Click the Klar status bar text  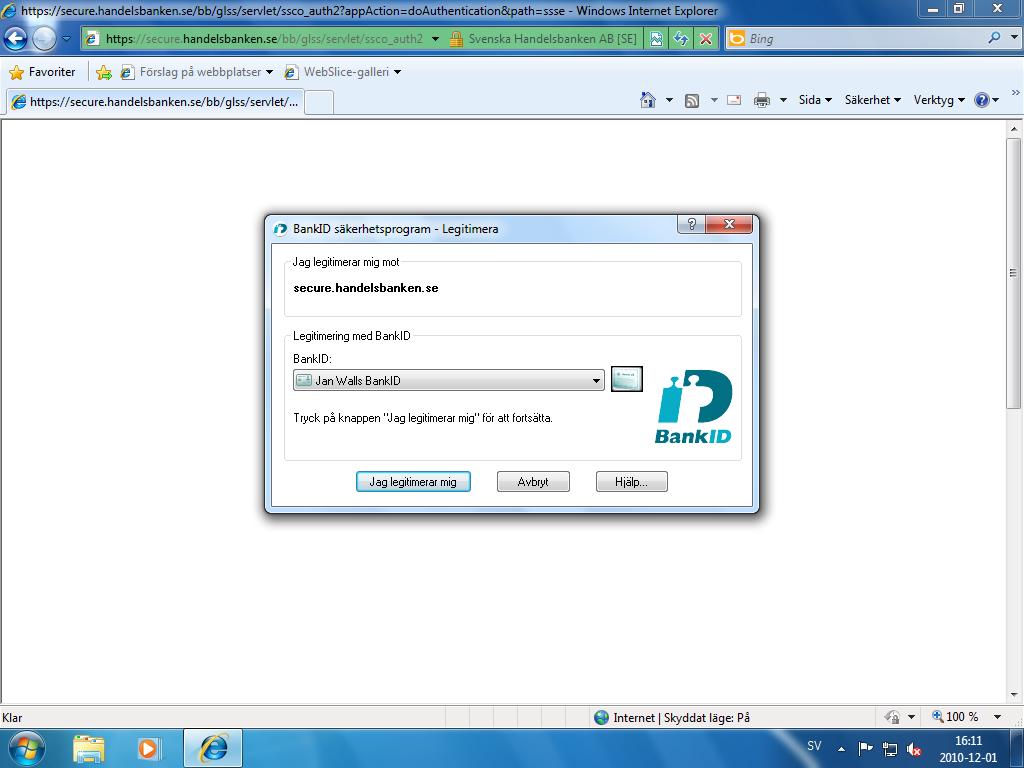(x=12, y=718)
